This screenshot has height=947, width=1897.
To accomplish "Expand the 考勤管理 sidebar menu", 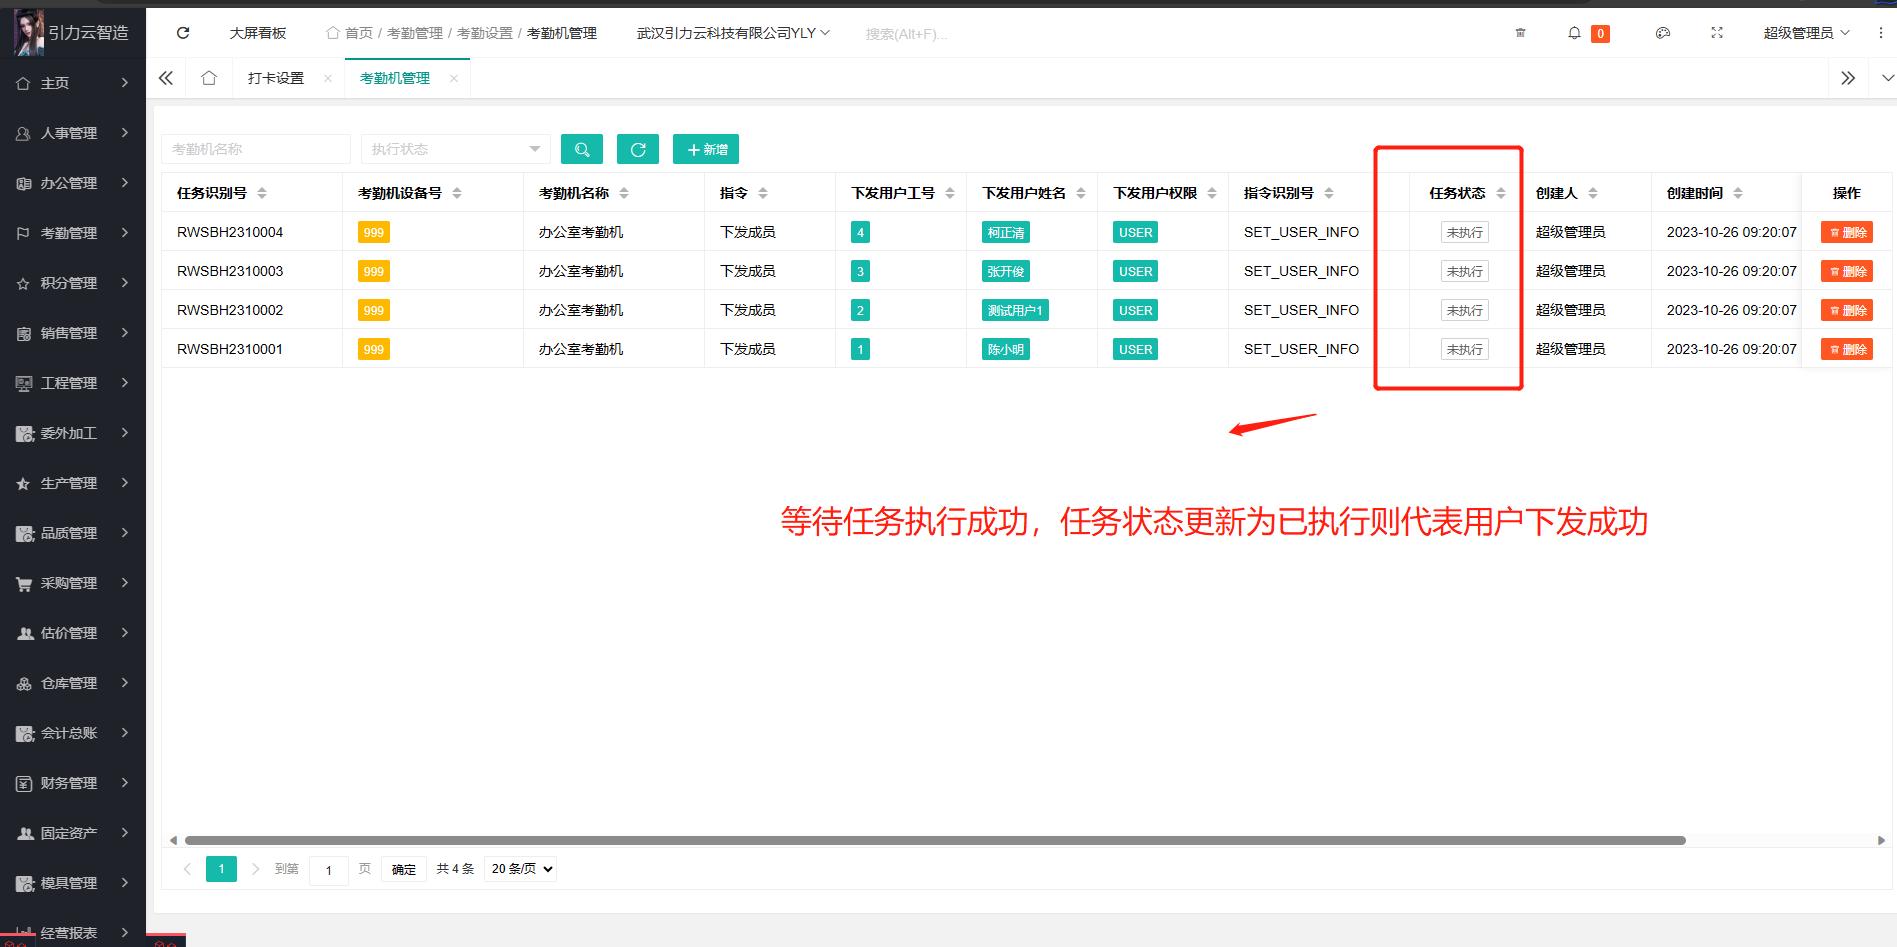I will 72,233.
